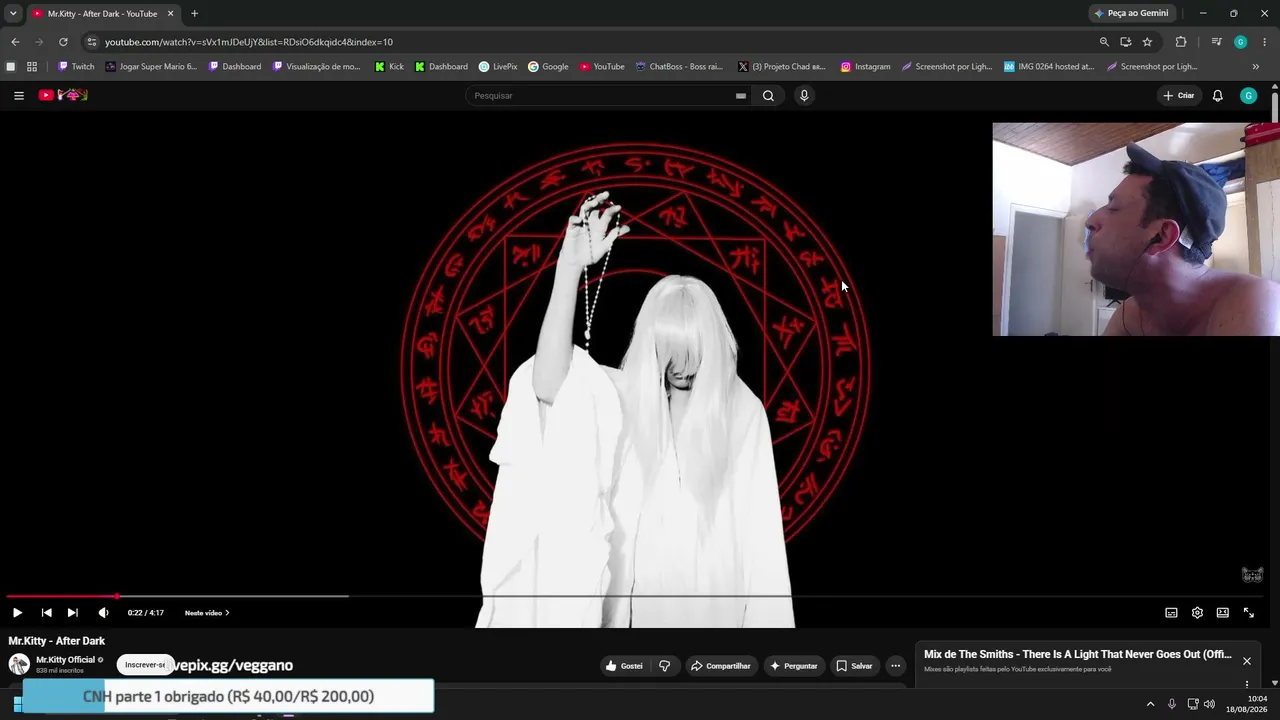Open the Twitch bookmark
Image resolution: width=1280 pixels, height=720 pixels.
[76, 67]
